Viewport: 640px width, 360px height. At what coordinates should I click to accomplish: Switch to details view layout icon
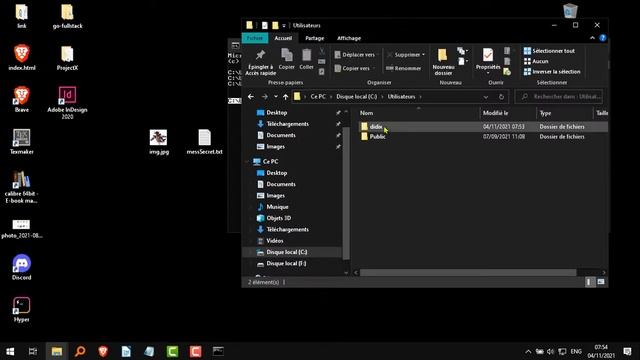(x=589, y=282)
